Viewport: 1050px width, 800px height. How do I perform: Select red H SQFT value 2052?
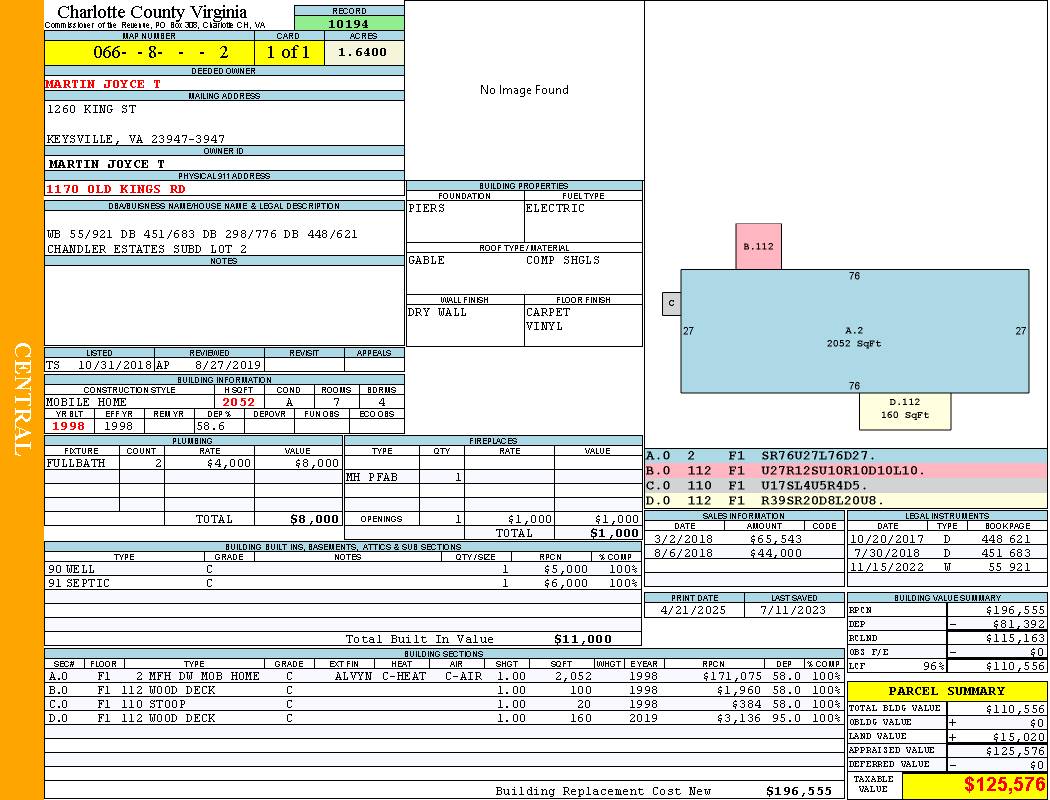click(238, 402)
